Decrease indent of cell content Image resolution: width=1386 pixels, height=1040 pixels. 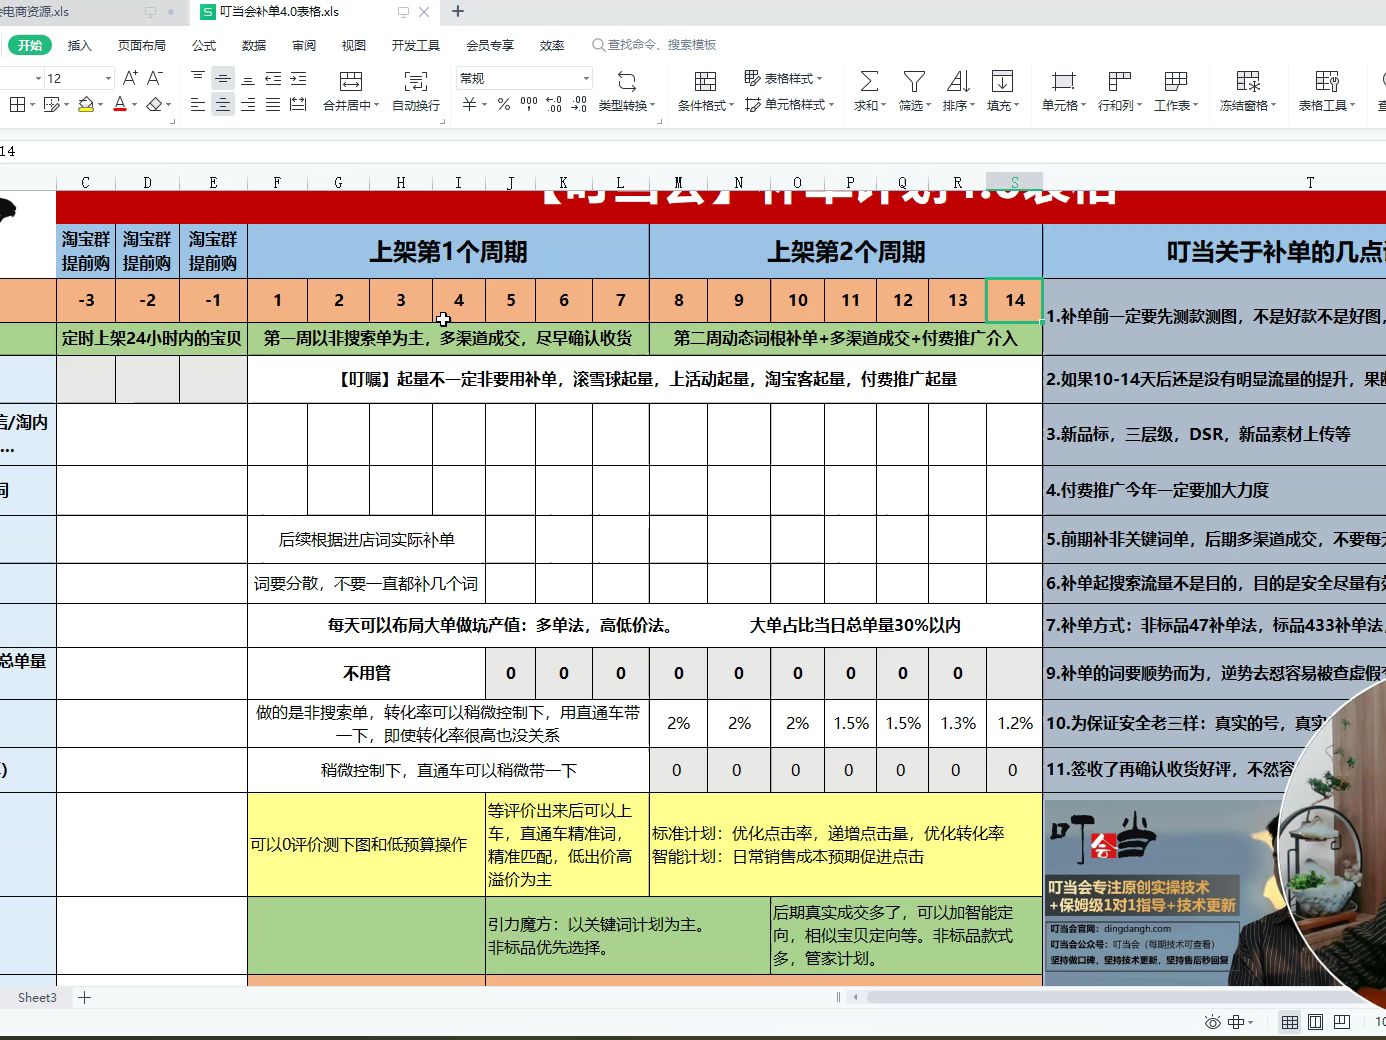[273, 78]
